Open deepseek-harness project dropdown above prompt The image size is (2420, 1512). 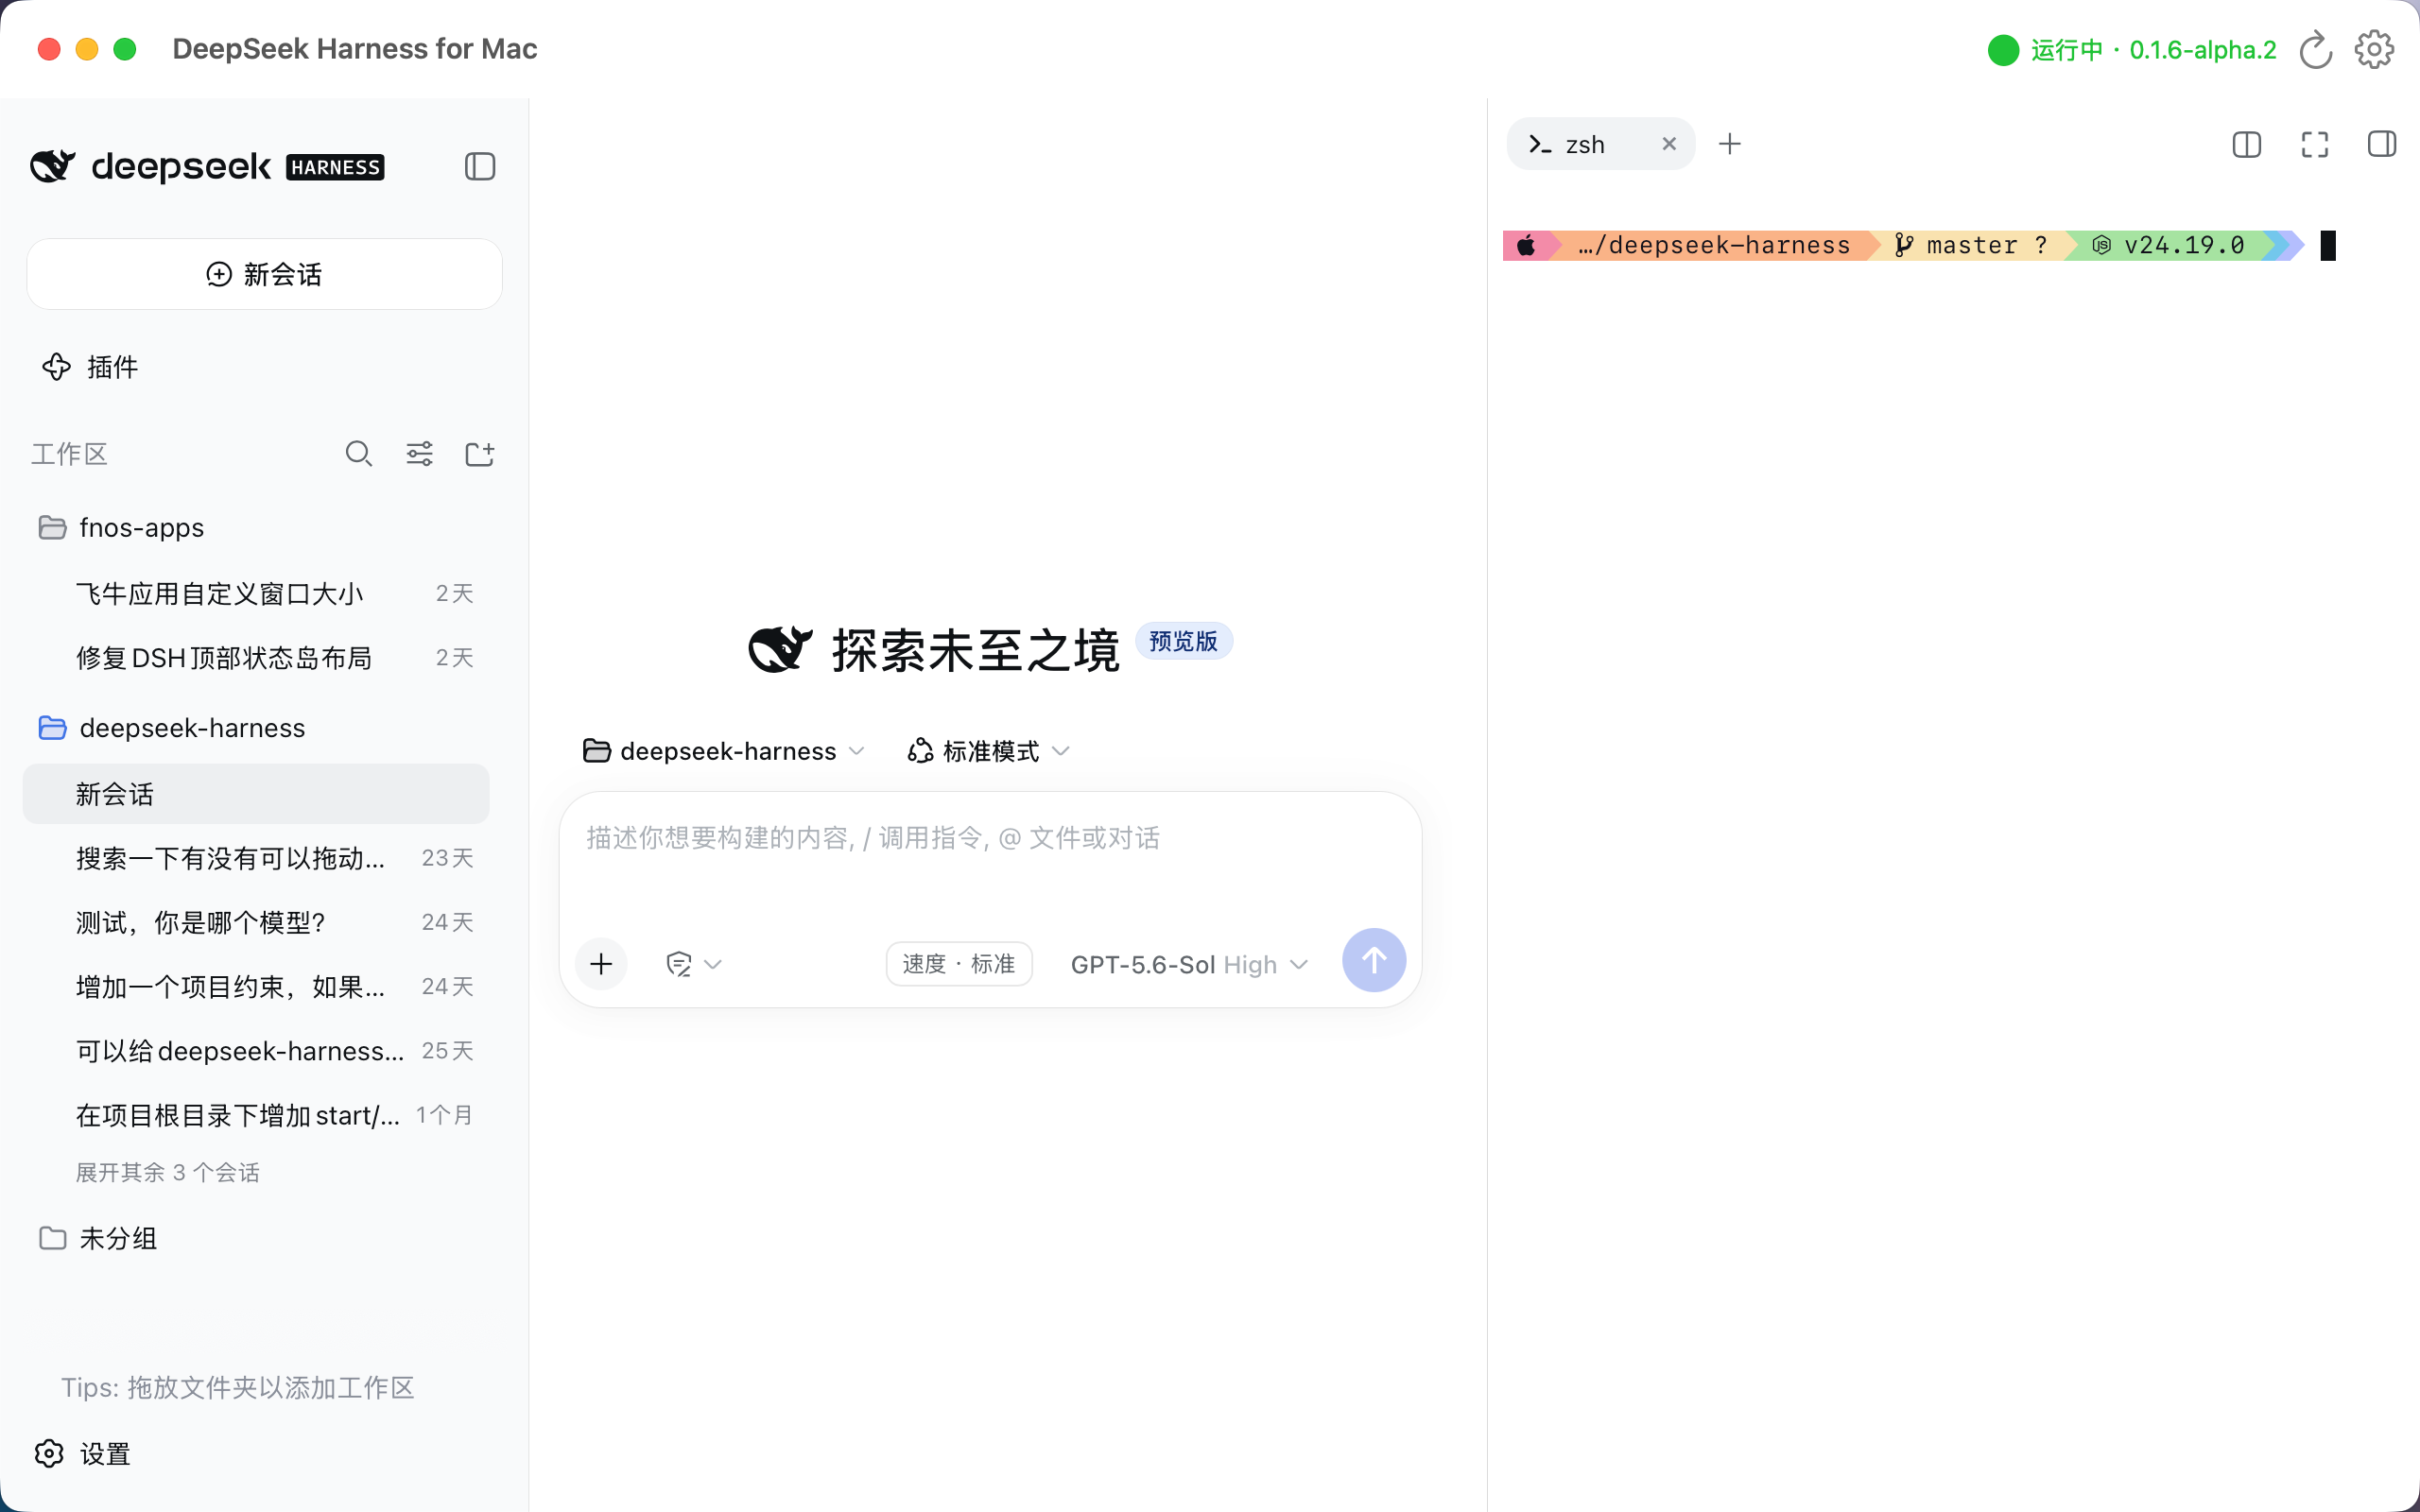coord(724,751)
